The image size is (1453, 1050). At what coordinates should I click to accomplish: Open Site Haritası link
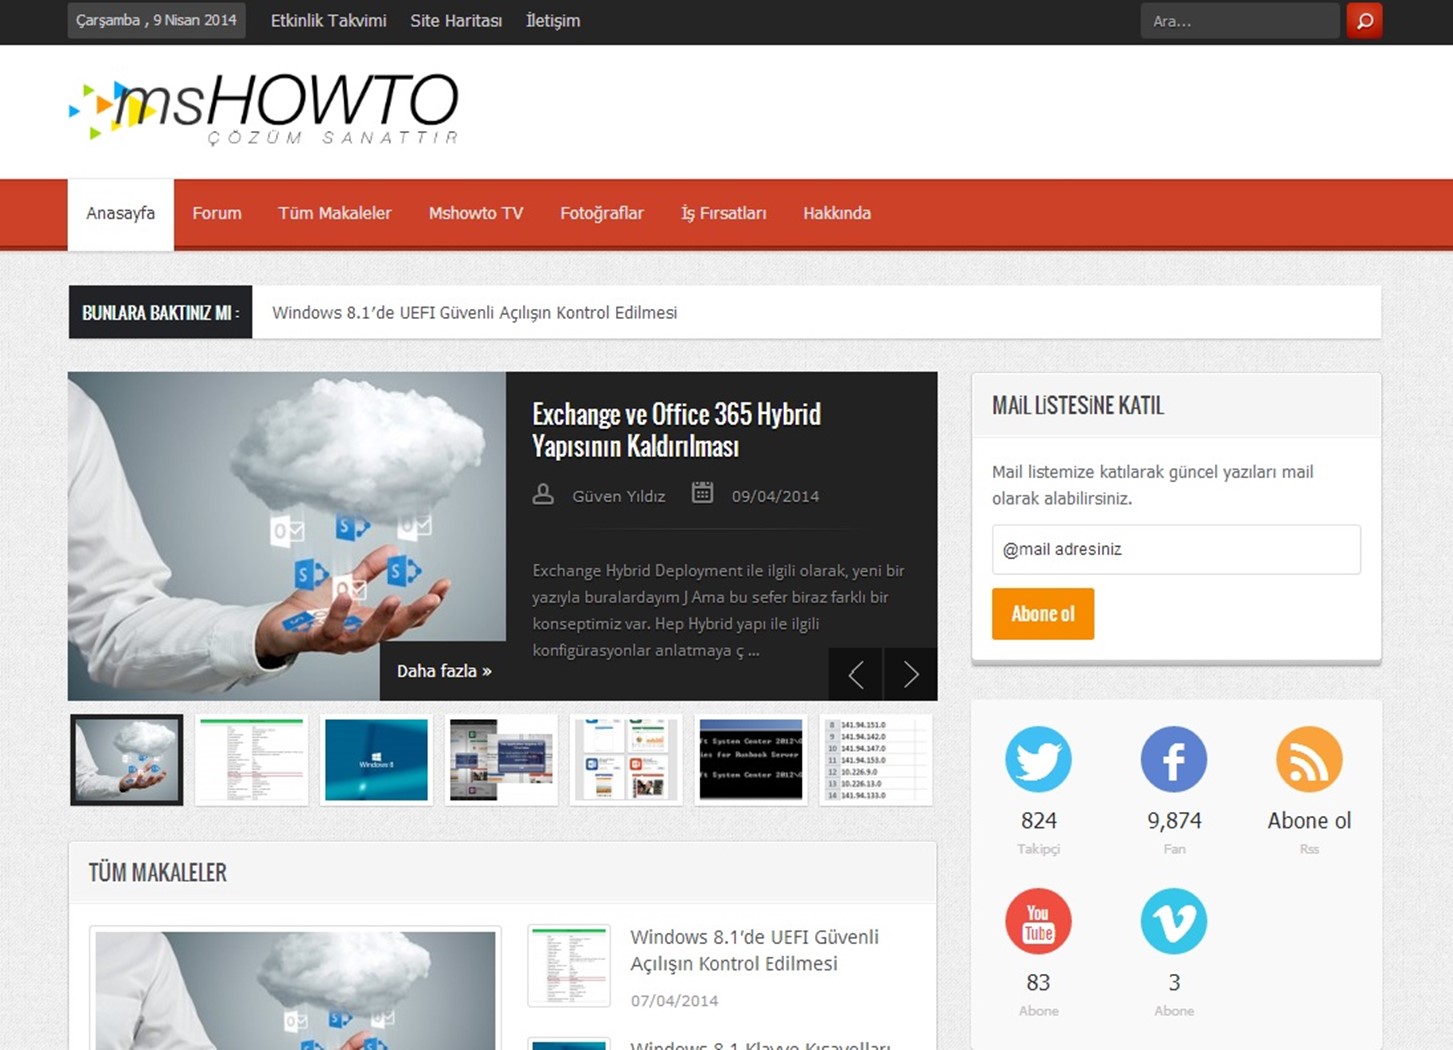(x=456, y=20)
